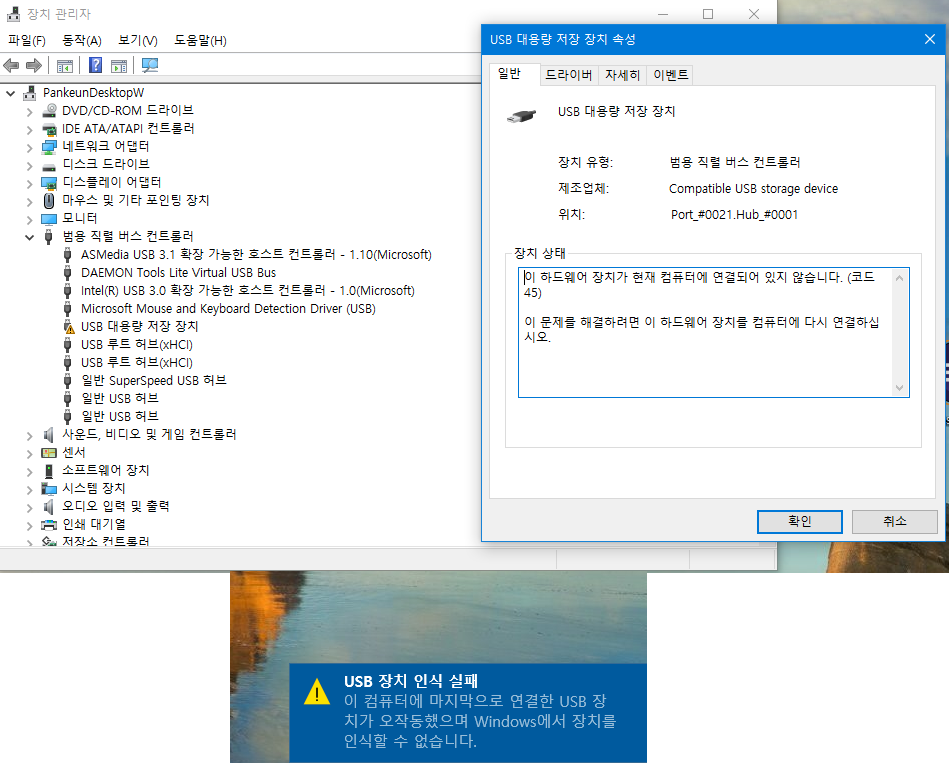Close the USB 대용량 저장 장치 속성 dialog
Screen dimensions: 949x763
(930, 39)
